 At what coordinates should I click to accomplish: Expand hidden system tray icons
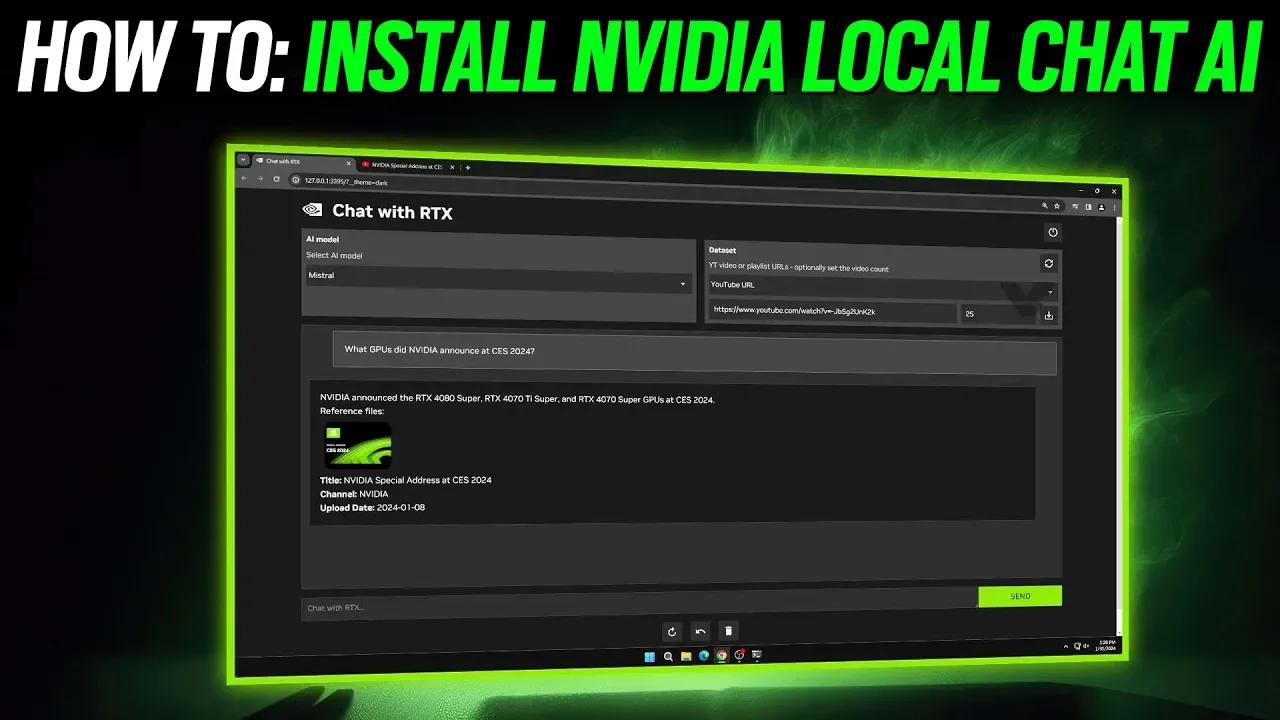click(x=1066, y=646)
